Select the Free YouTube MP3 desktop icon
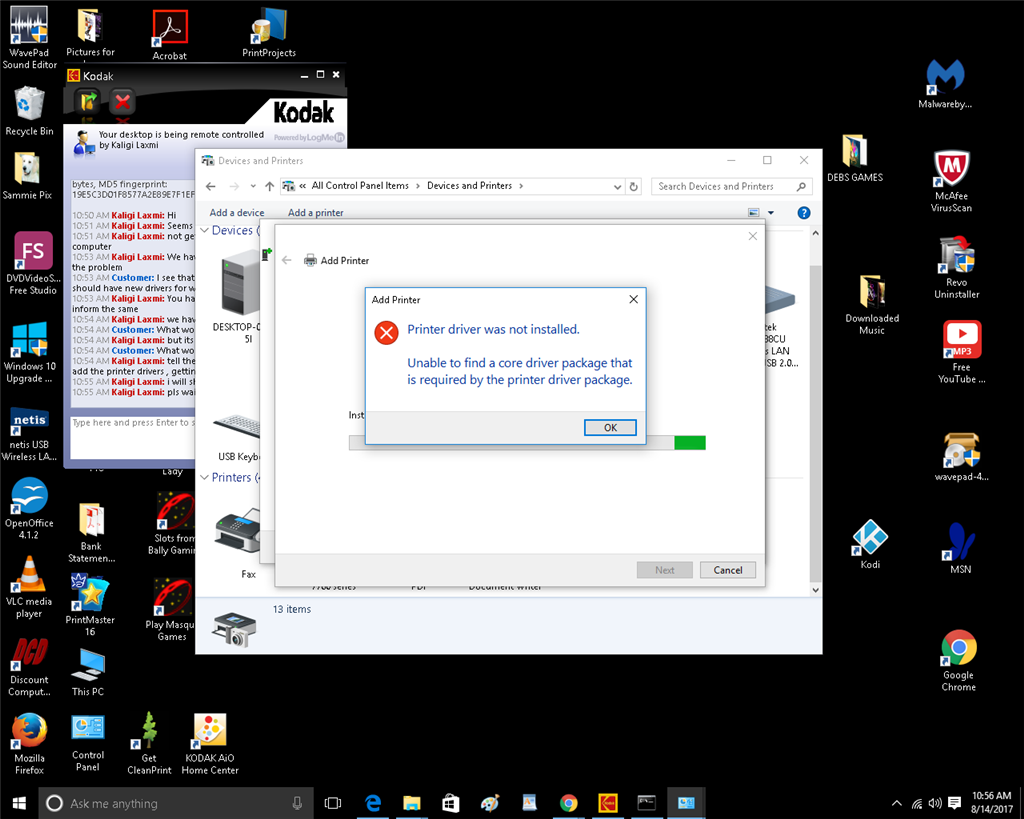Image resolution: width=1024 pixels, height=819 pixels. [961, 352]
